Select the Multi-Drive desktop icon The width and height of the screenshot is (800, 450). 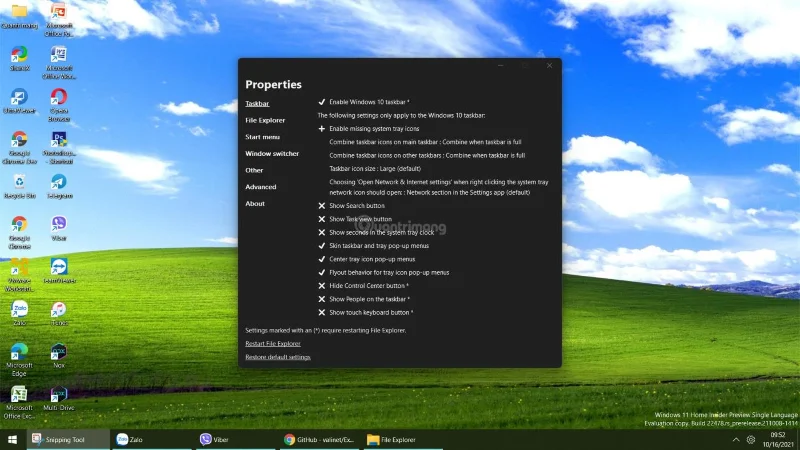59,398
